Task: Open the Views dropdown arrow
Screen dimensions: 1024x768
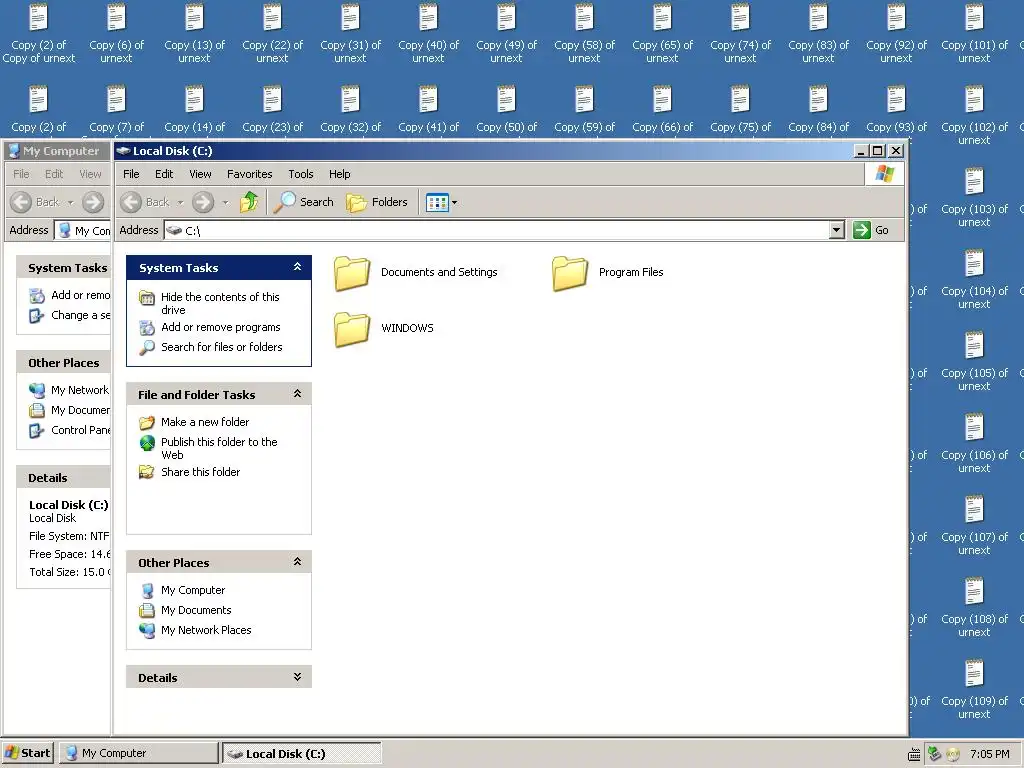Action: pyautogui.click(x=455, y=202)
